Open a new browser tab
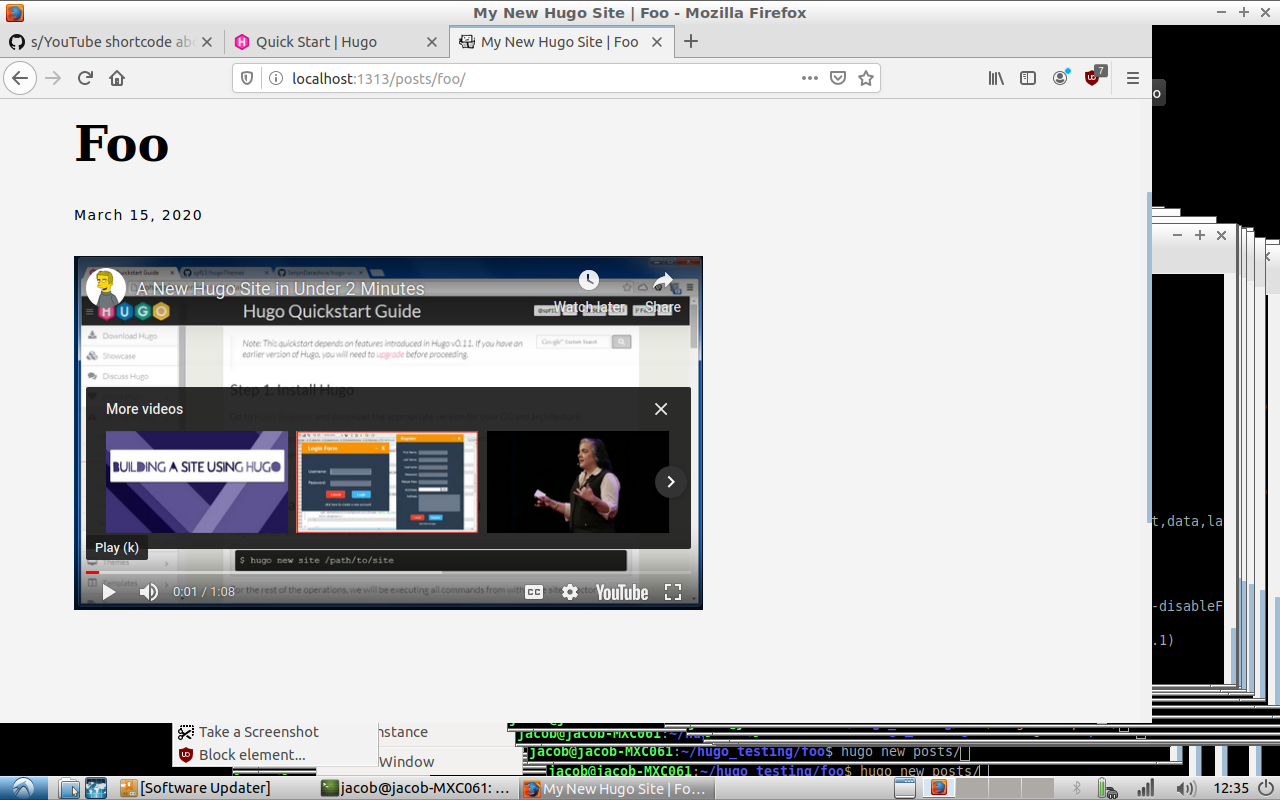The image size is (1280, 800). coord(690,41)
